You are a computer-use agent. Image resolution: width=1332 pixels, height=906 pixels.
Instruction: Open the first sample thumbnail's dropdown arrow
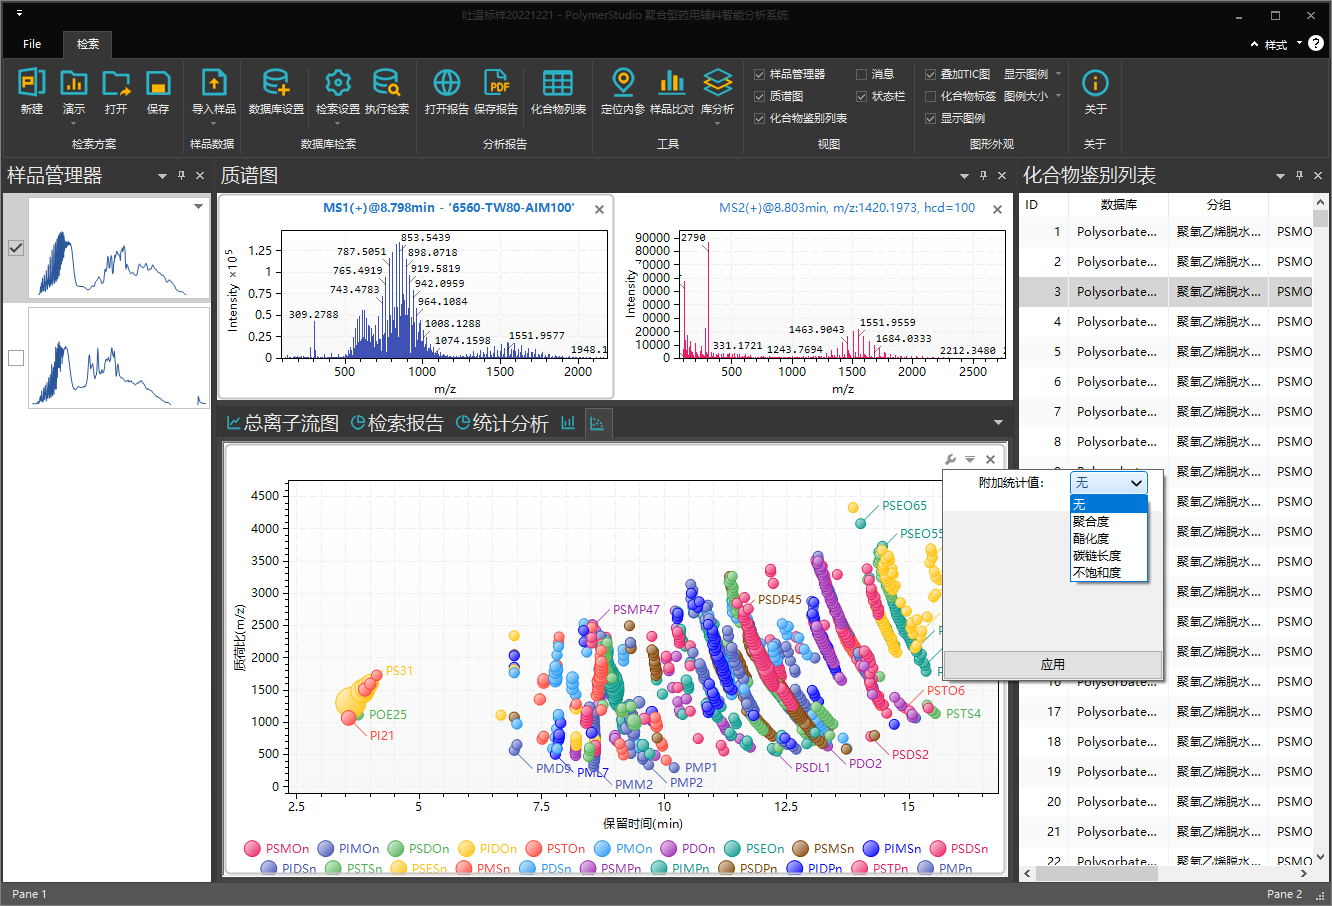(x=198, y=207)
